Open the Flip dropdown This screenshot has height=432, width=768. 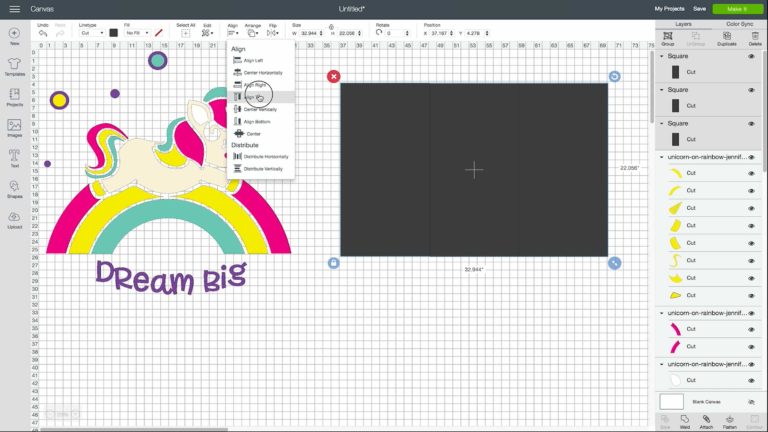pos(272,33)
